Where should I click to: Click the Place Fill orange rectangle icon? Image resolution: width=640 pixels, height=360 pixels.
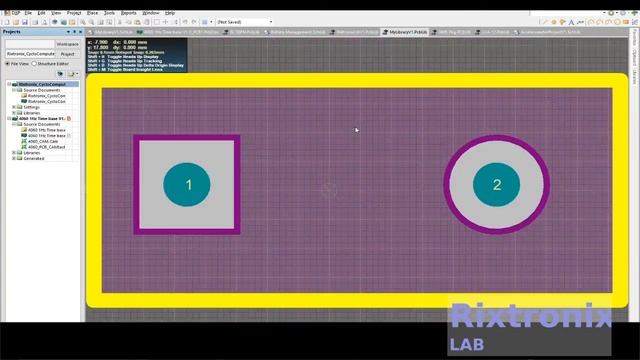point(626,22)
